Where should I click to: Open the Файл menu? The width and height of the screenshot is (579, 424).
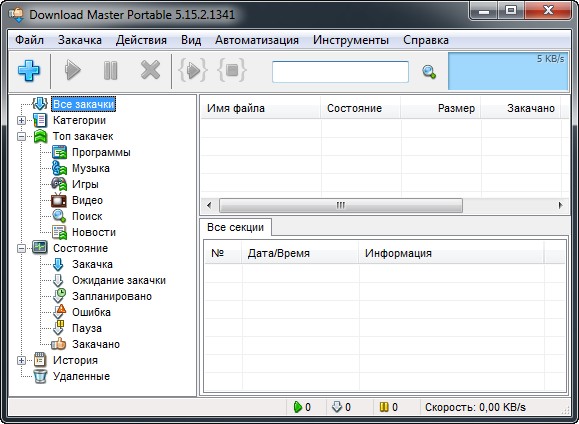[30, 40]
